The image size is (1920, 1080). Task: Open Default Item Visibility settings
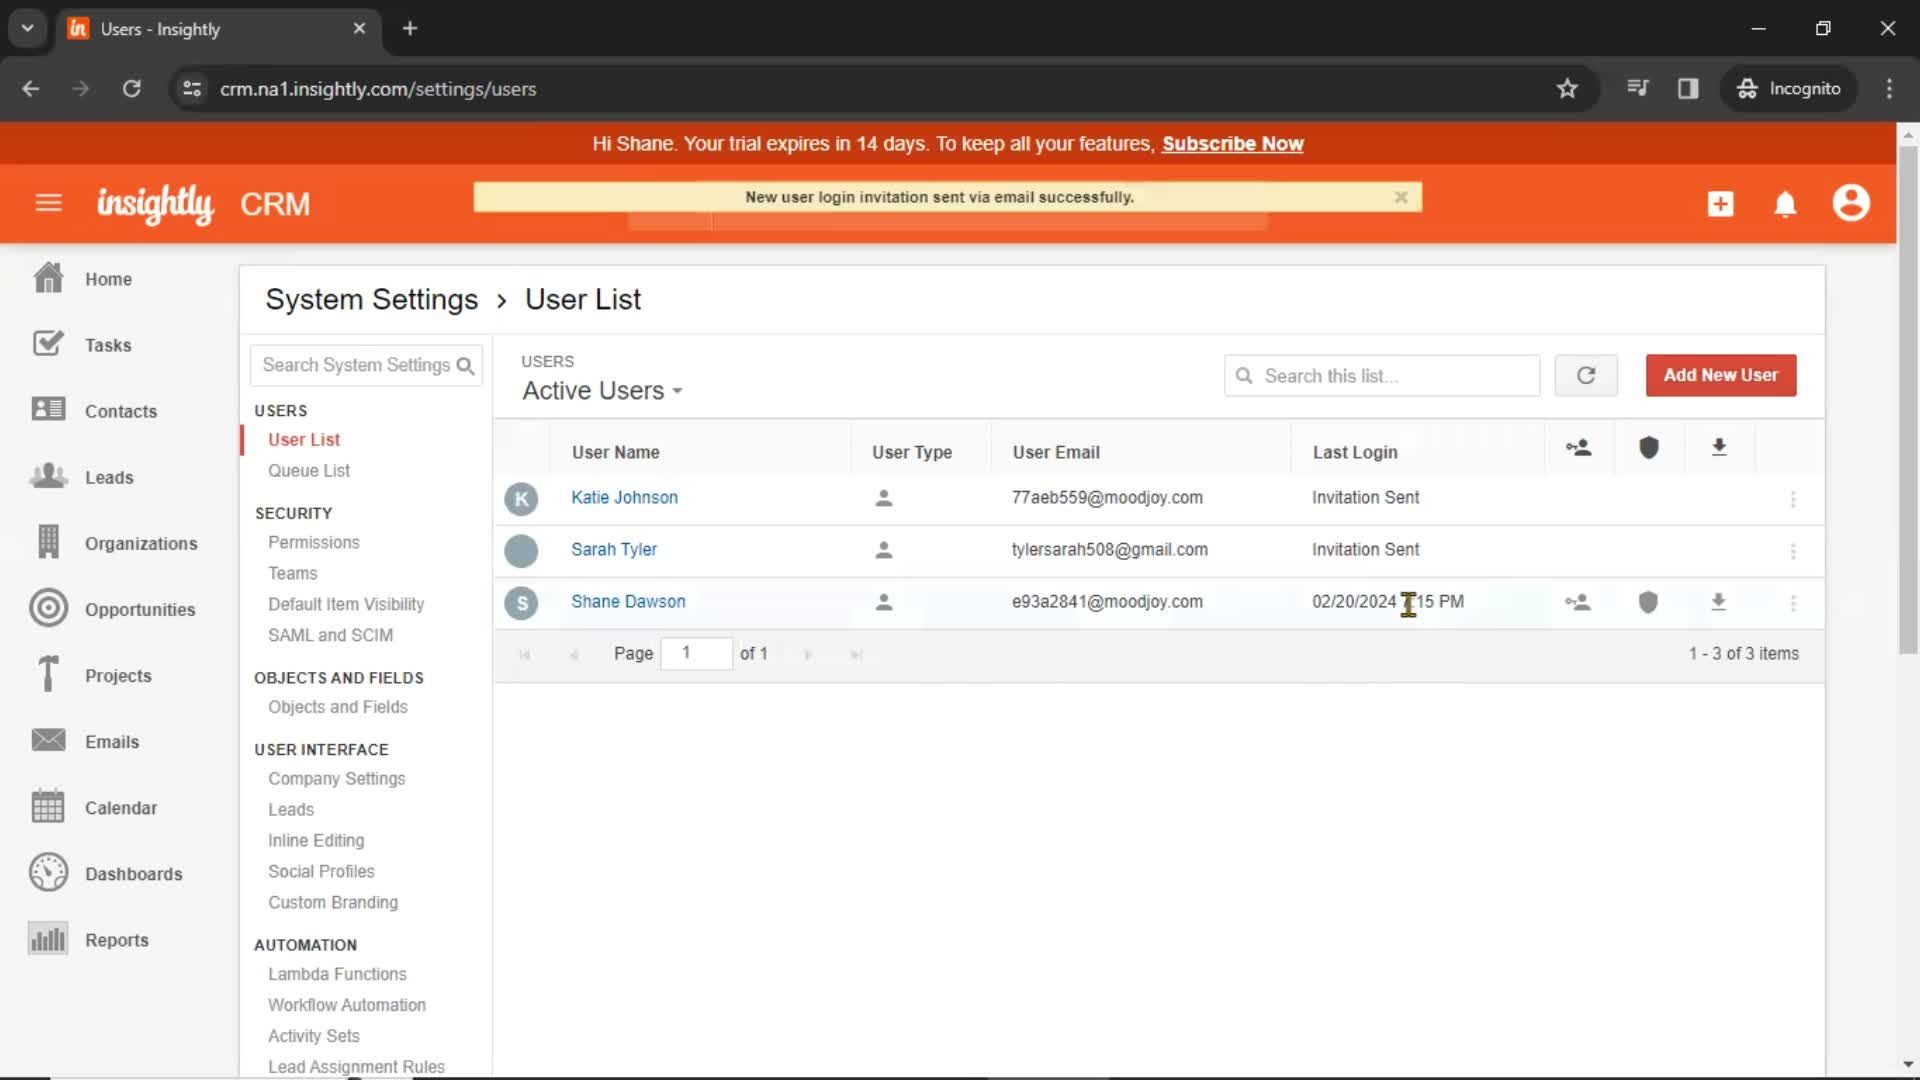click(346, 604)
